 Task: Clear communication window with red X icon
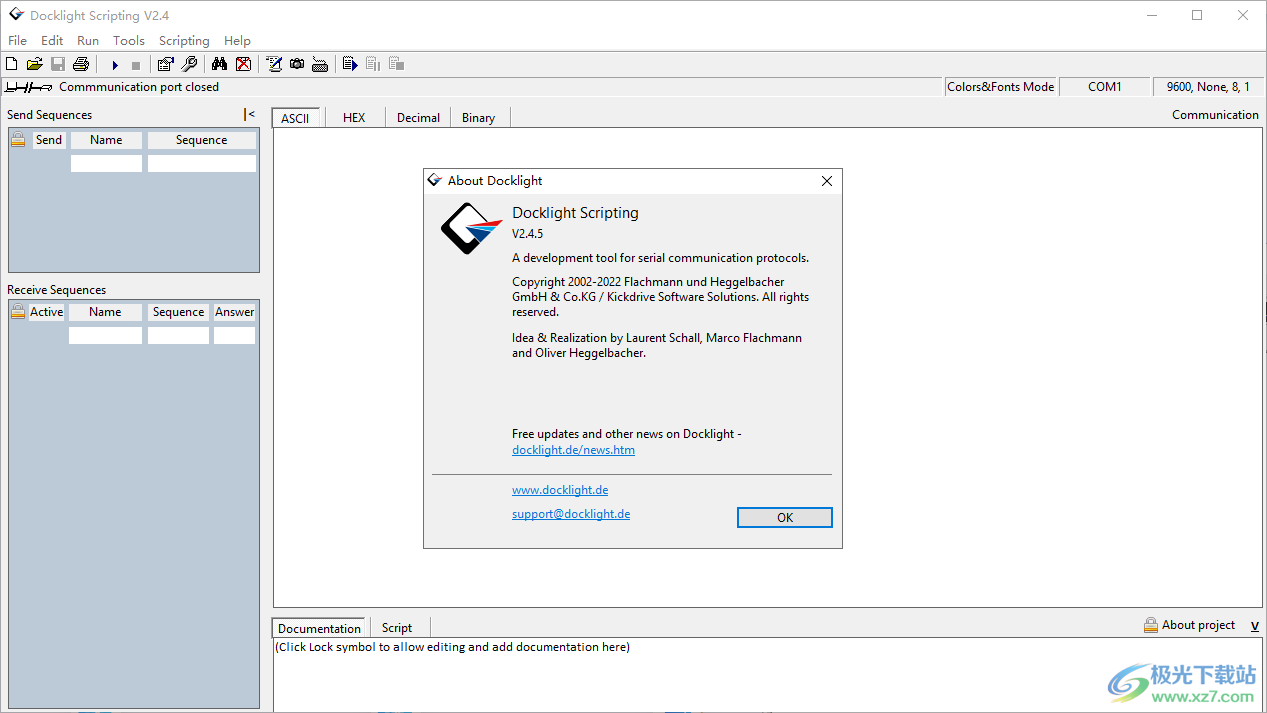pyautogui.click(x=243, y=64)
